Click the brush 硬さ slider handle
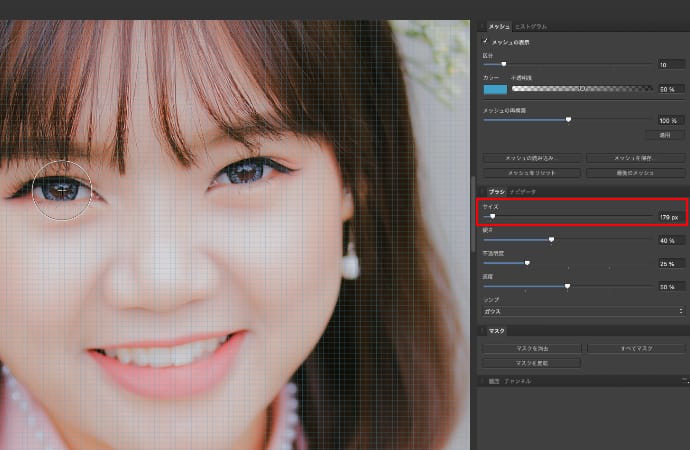 pos(551,240)
